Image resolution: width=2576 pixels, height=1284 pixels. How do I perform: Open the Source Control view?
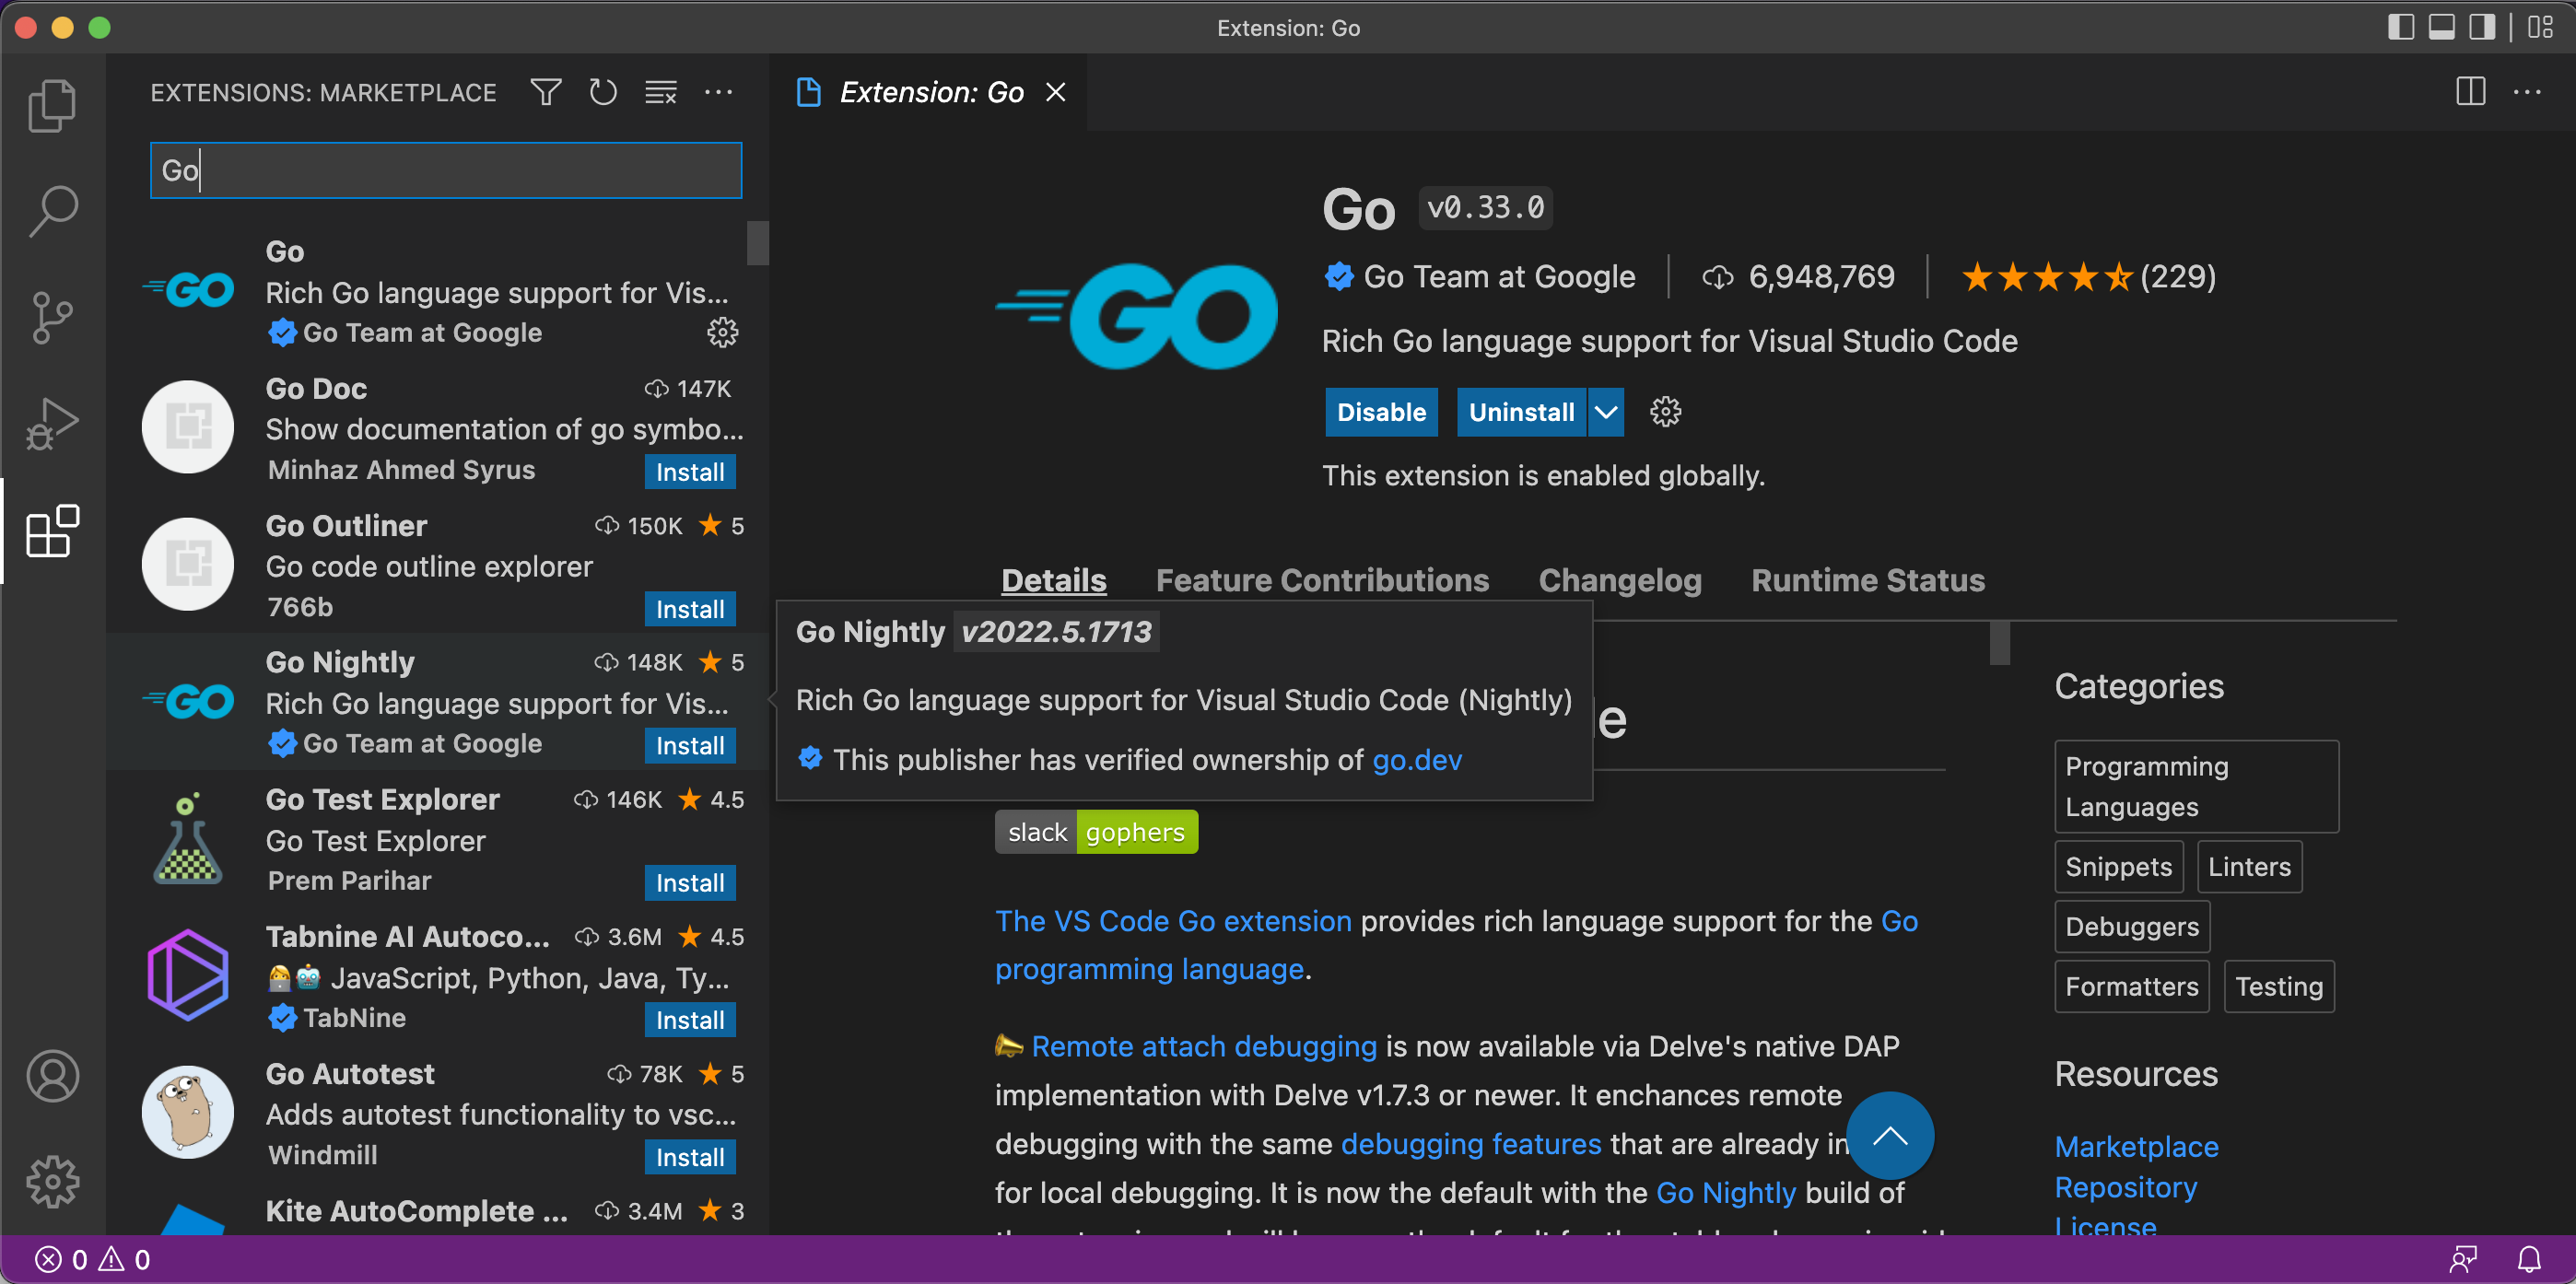[x=52, y=317]
